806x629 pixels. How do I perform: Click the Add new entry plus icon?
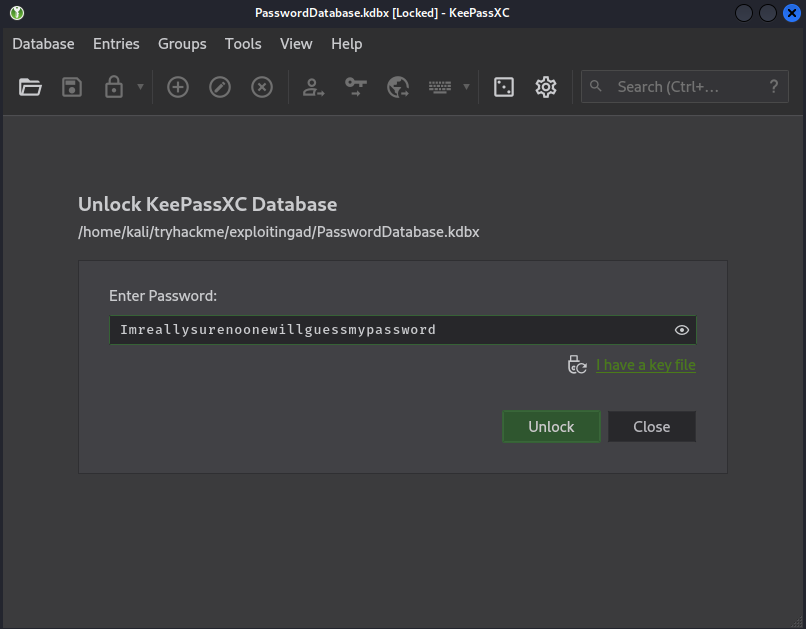coord(178,87)
